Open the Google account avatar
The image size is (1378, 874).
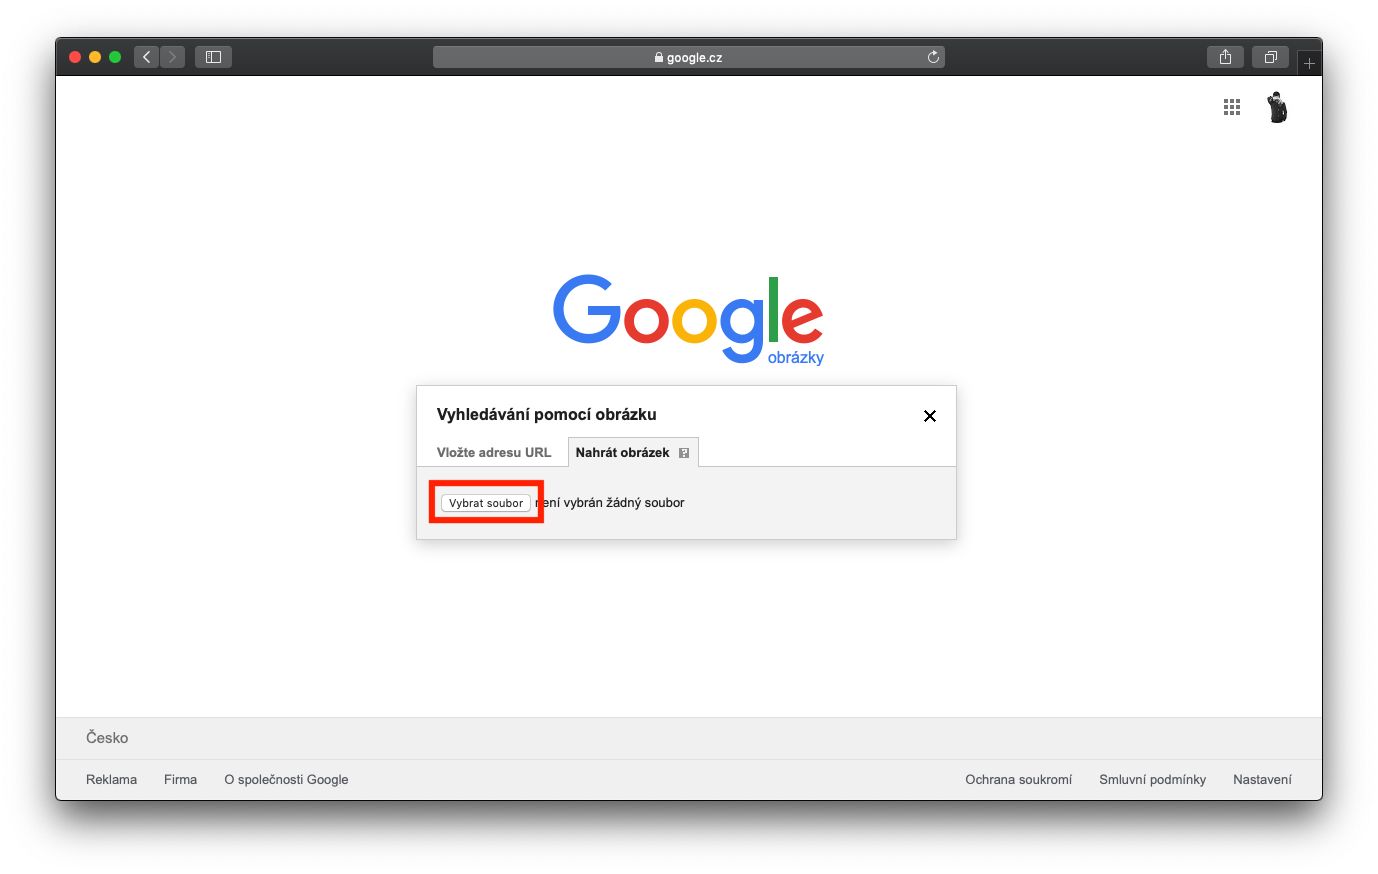[1277, 107]
